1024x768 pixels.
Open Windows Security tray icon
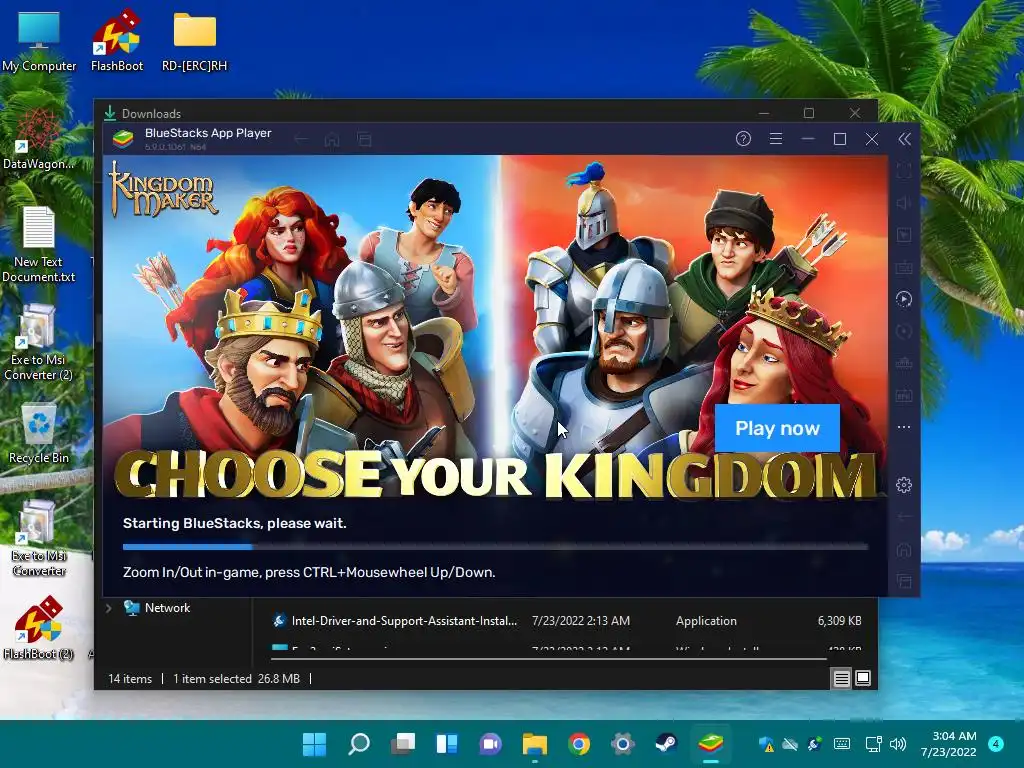coord(767,744)
